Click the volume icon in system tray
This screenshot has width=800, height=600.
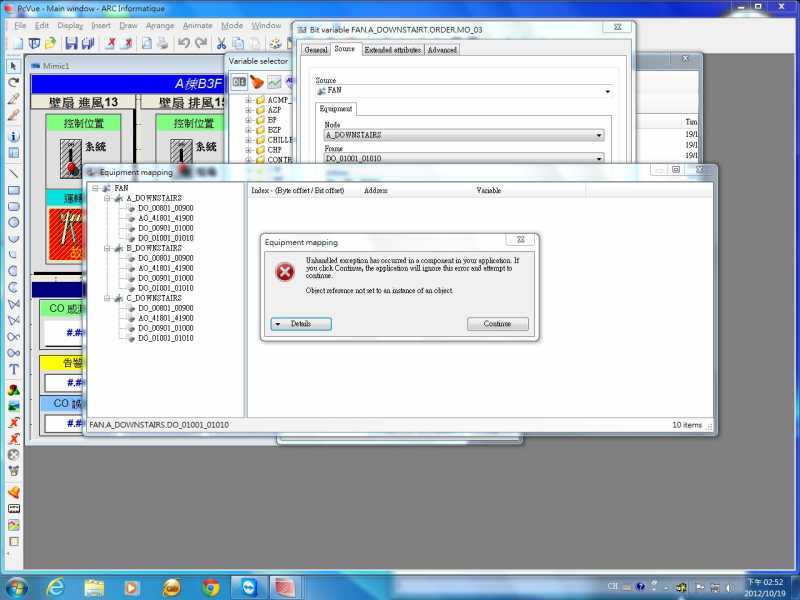pyautogui.click(x=730, y=588)
